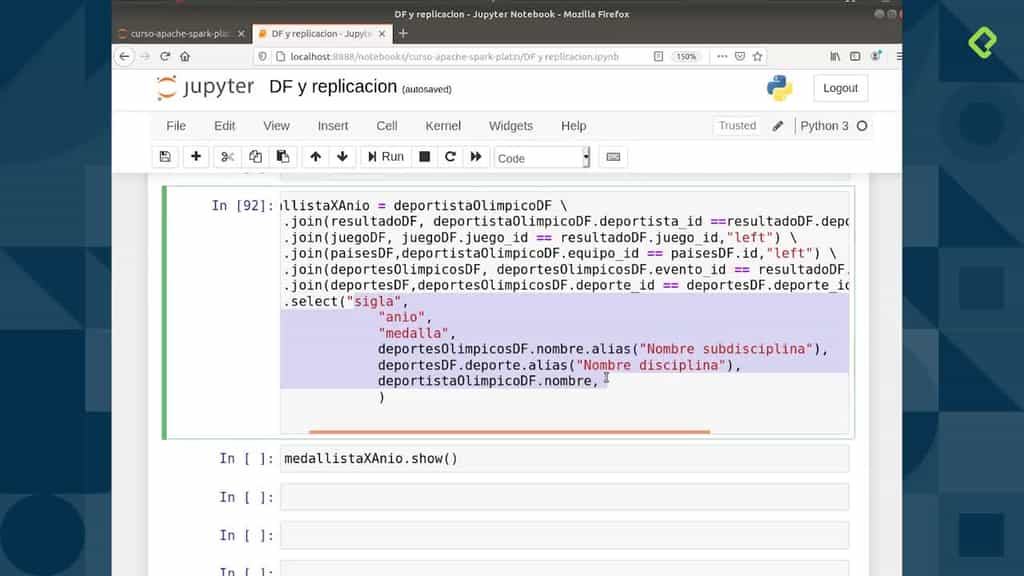Click the first empty code cell below show()
The image size is (1024, 576).
565,497
